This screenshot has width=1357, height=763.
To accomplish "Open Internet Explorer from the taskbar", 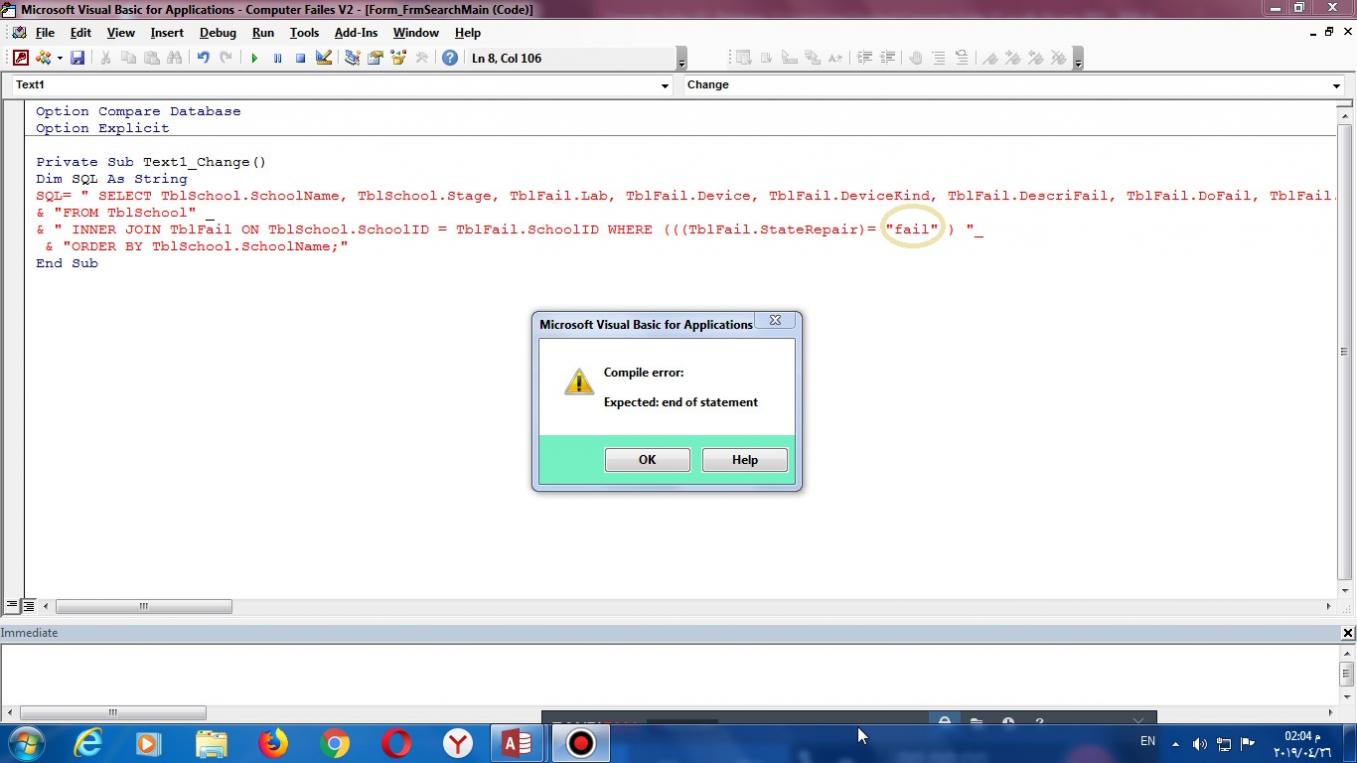I will click(x=88, y=743).
